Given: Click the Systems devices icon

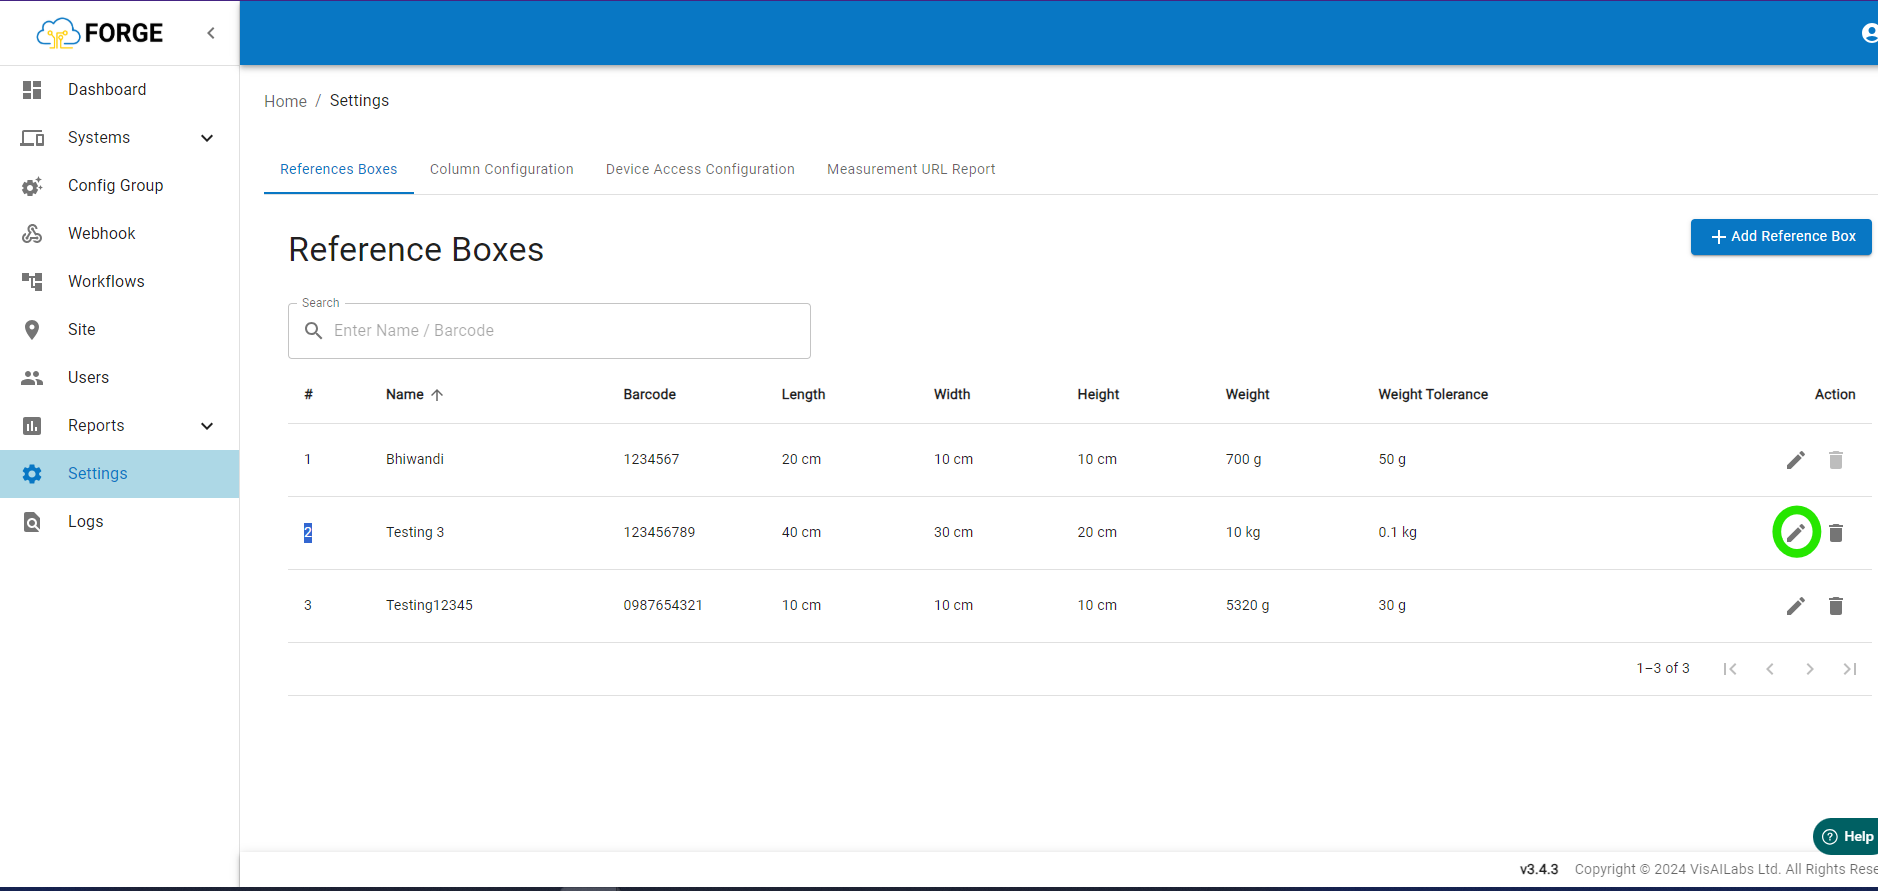Looking at the screenshot, I should [32, 138].
